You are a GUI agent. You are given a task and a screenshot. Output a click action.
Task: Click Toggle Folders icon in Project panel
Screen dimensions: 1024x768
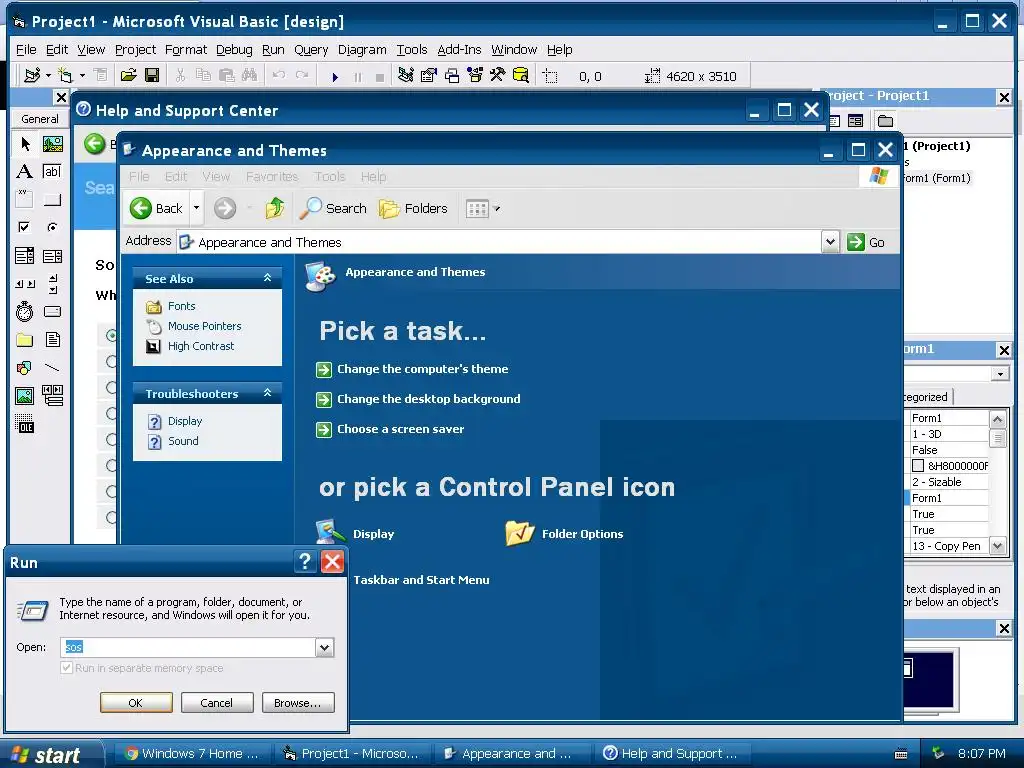tap(886, 121)
